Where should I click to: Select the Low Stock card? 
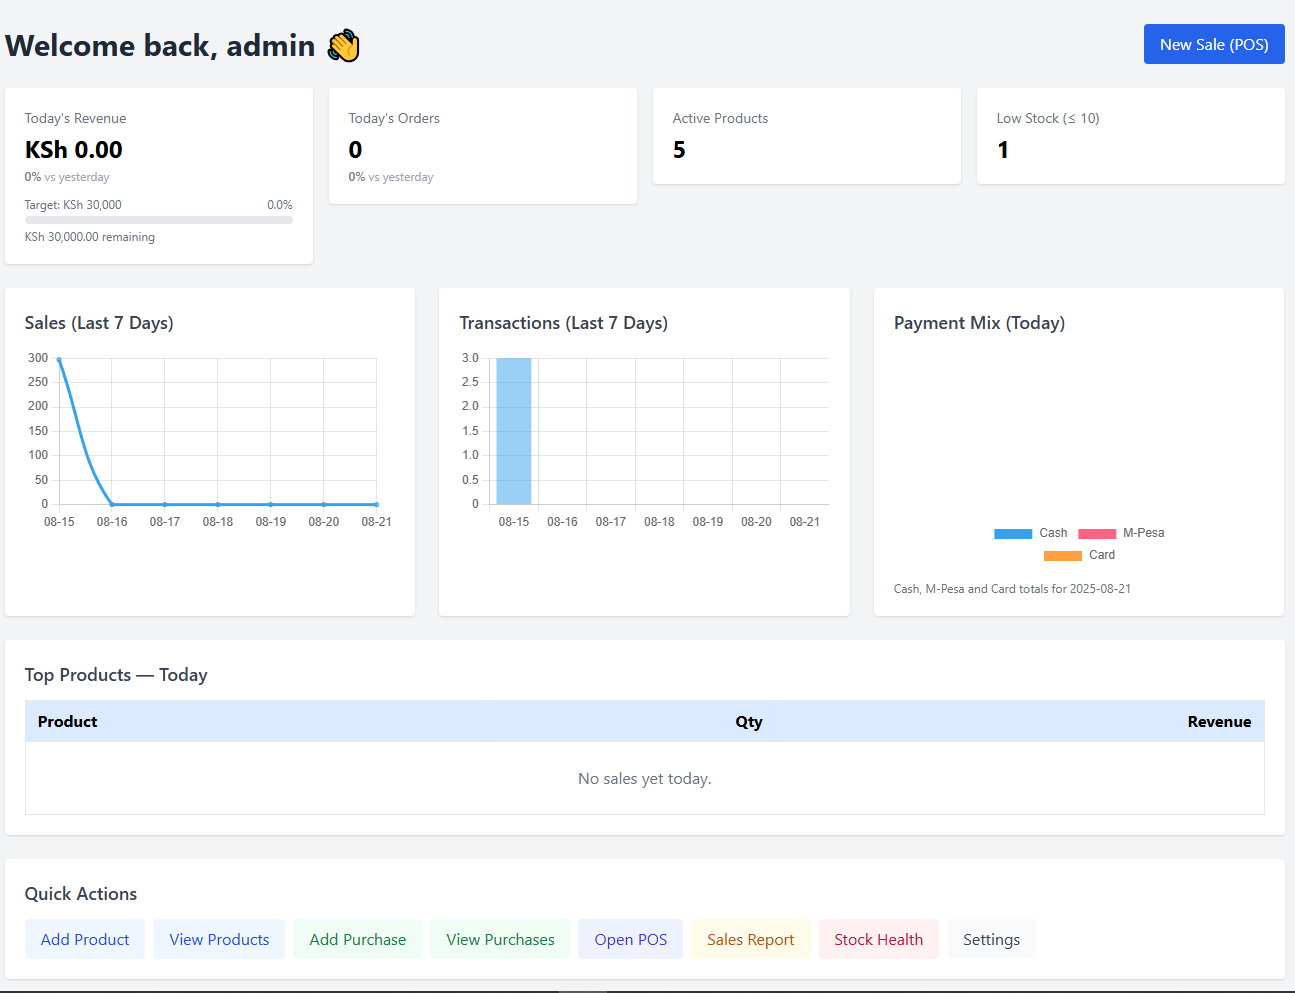point(1130,136)
